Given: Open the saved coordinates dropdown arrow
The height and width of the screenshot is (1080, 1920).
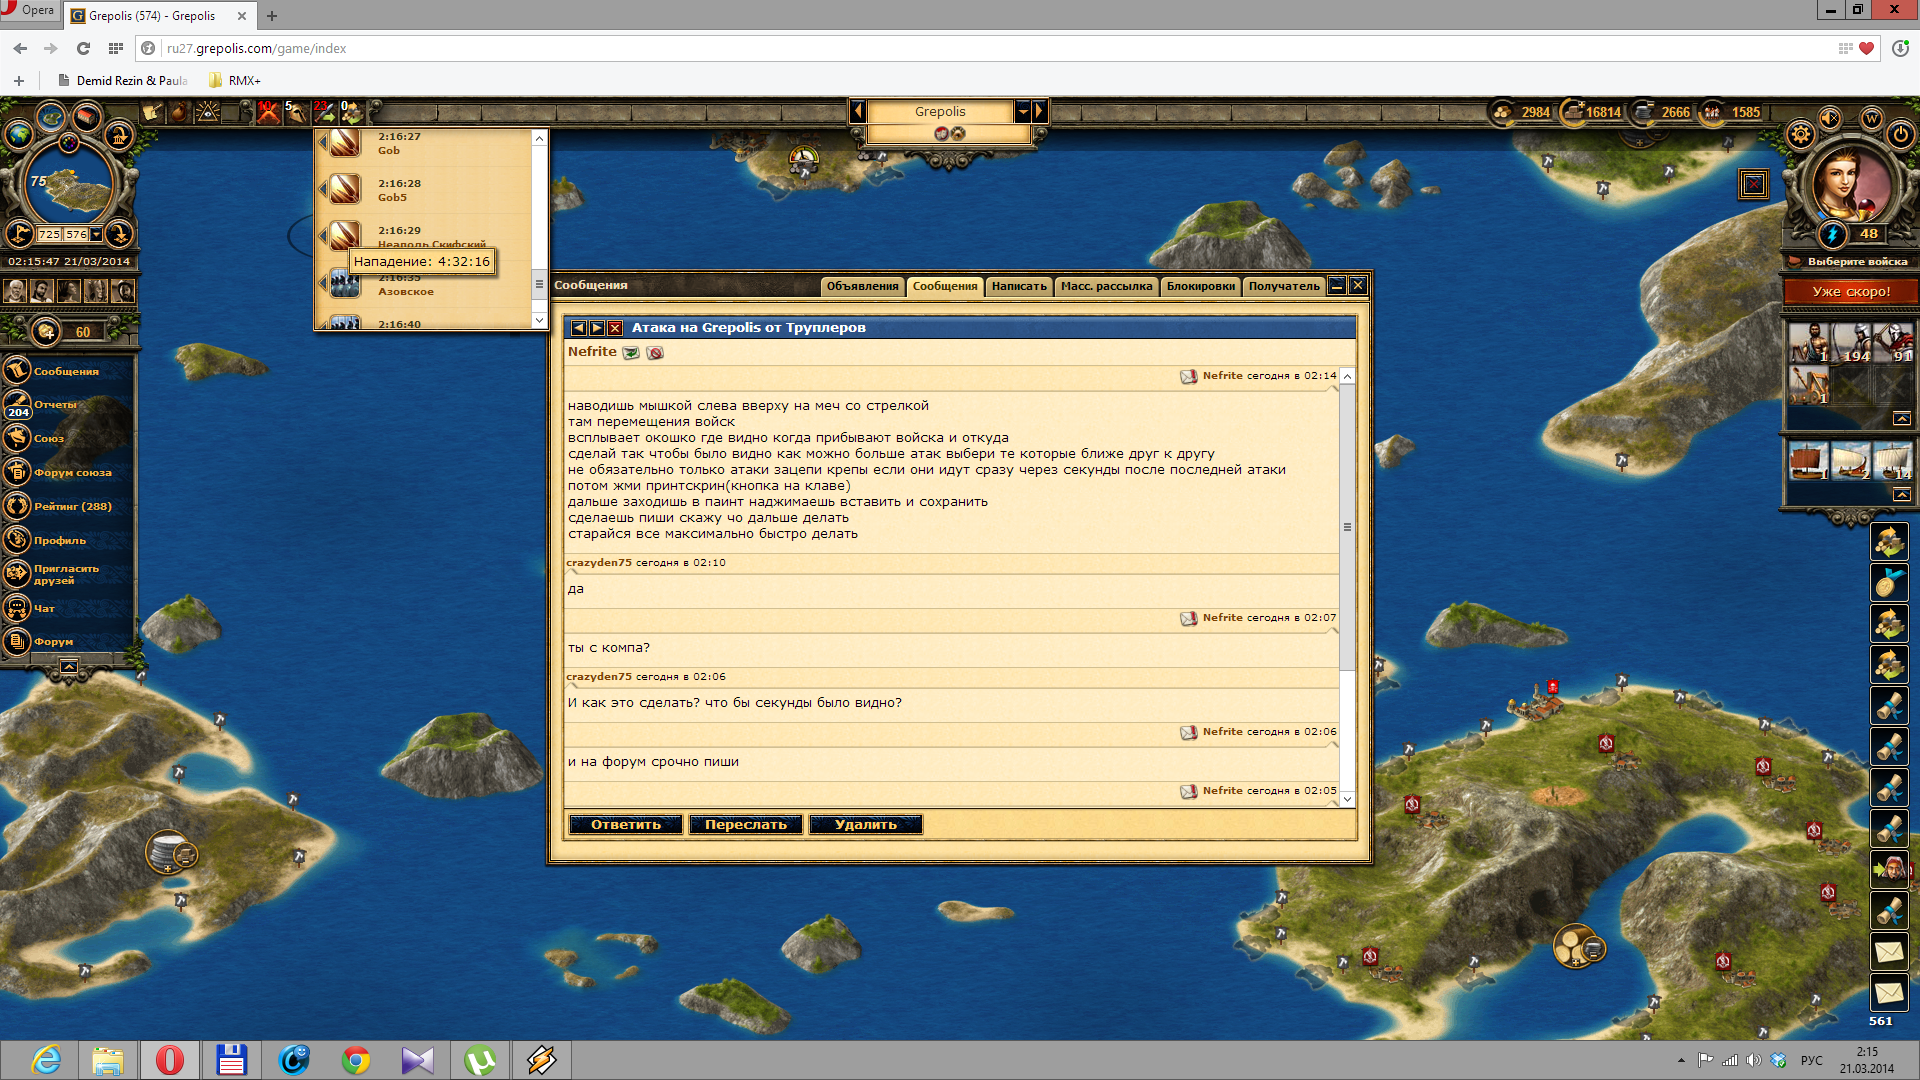Looking at the screenshot, I should (x=96, y=234).
